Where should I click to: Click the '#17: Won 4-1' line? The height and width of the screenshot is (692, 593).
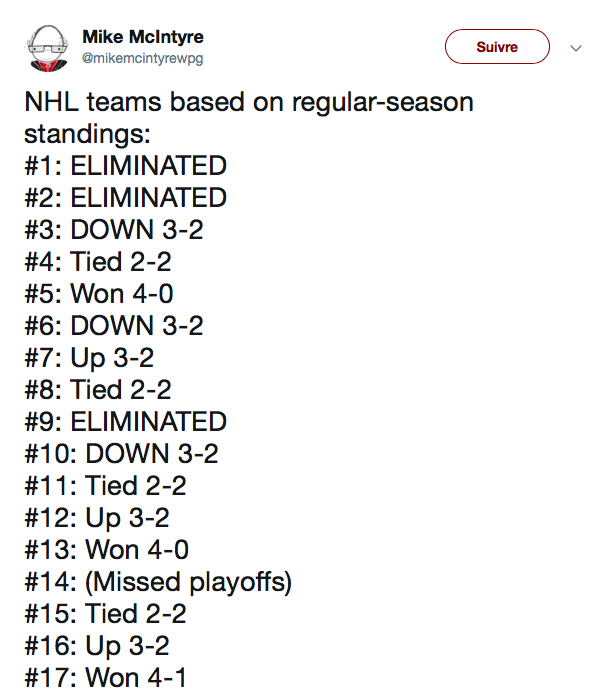(106, 677)
